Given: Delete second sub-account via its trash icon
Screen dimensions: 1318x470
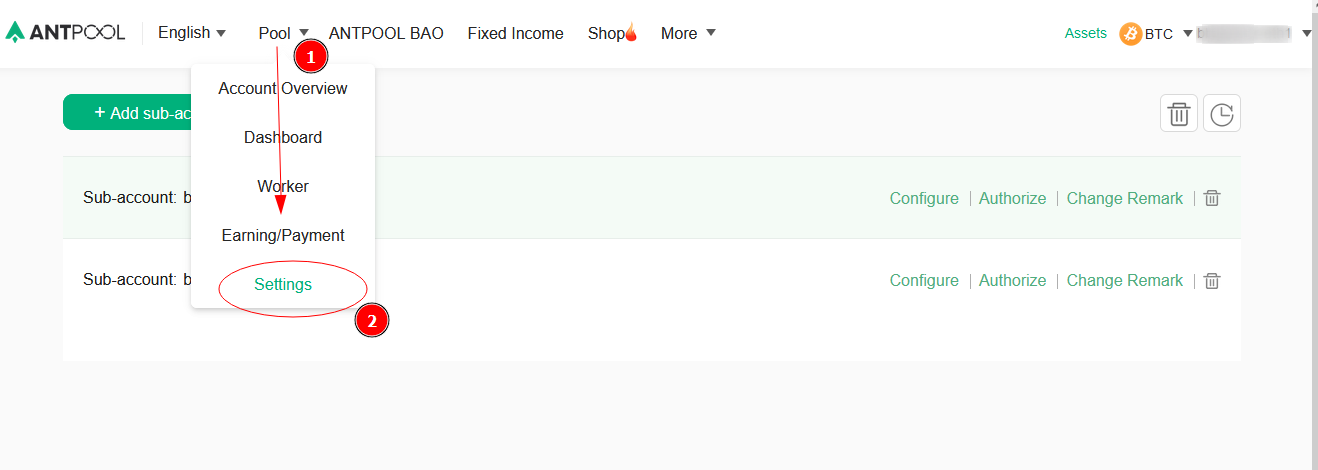Looking at the screenshot, I should pos(1212,281).
